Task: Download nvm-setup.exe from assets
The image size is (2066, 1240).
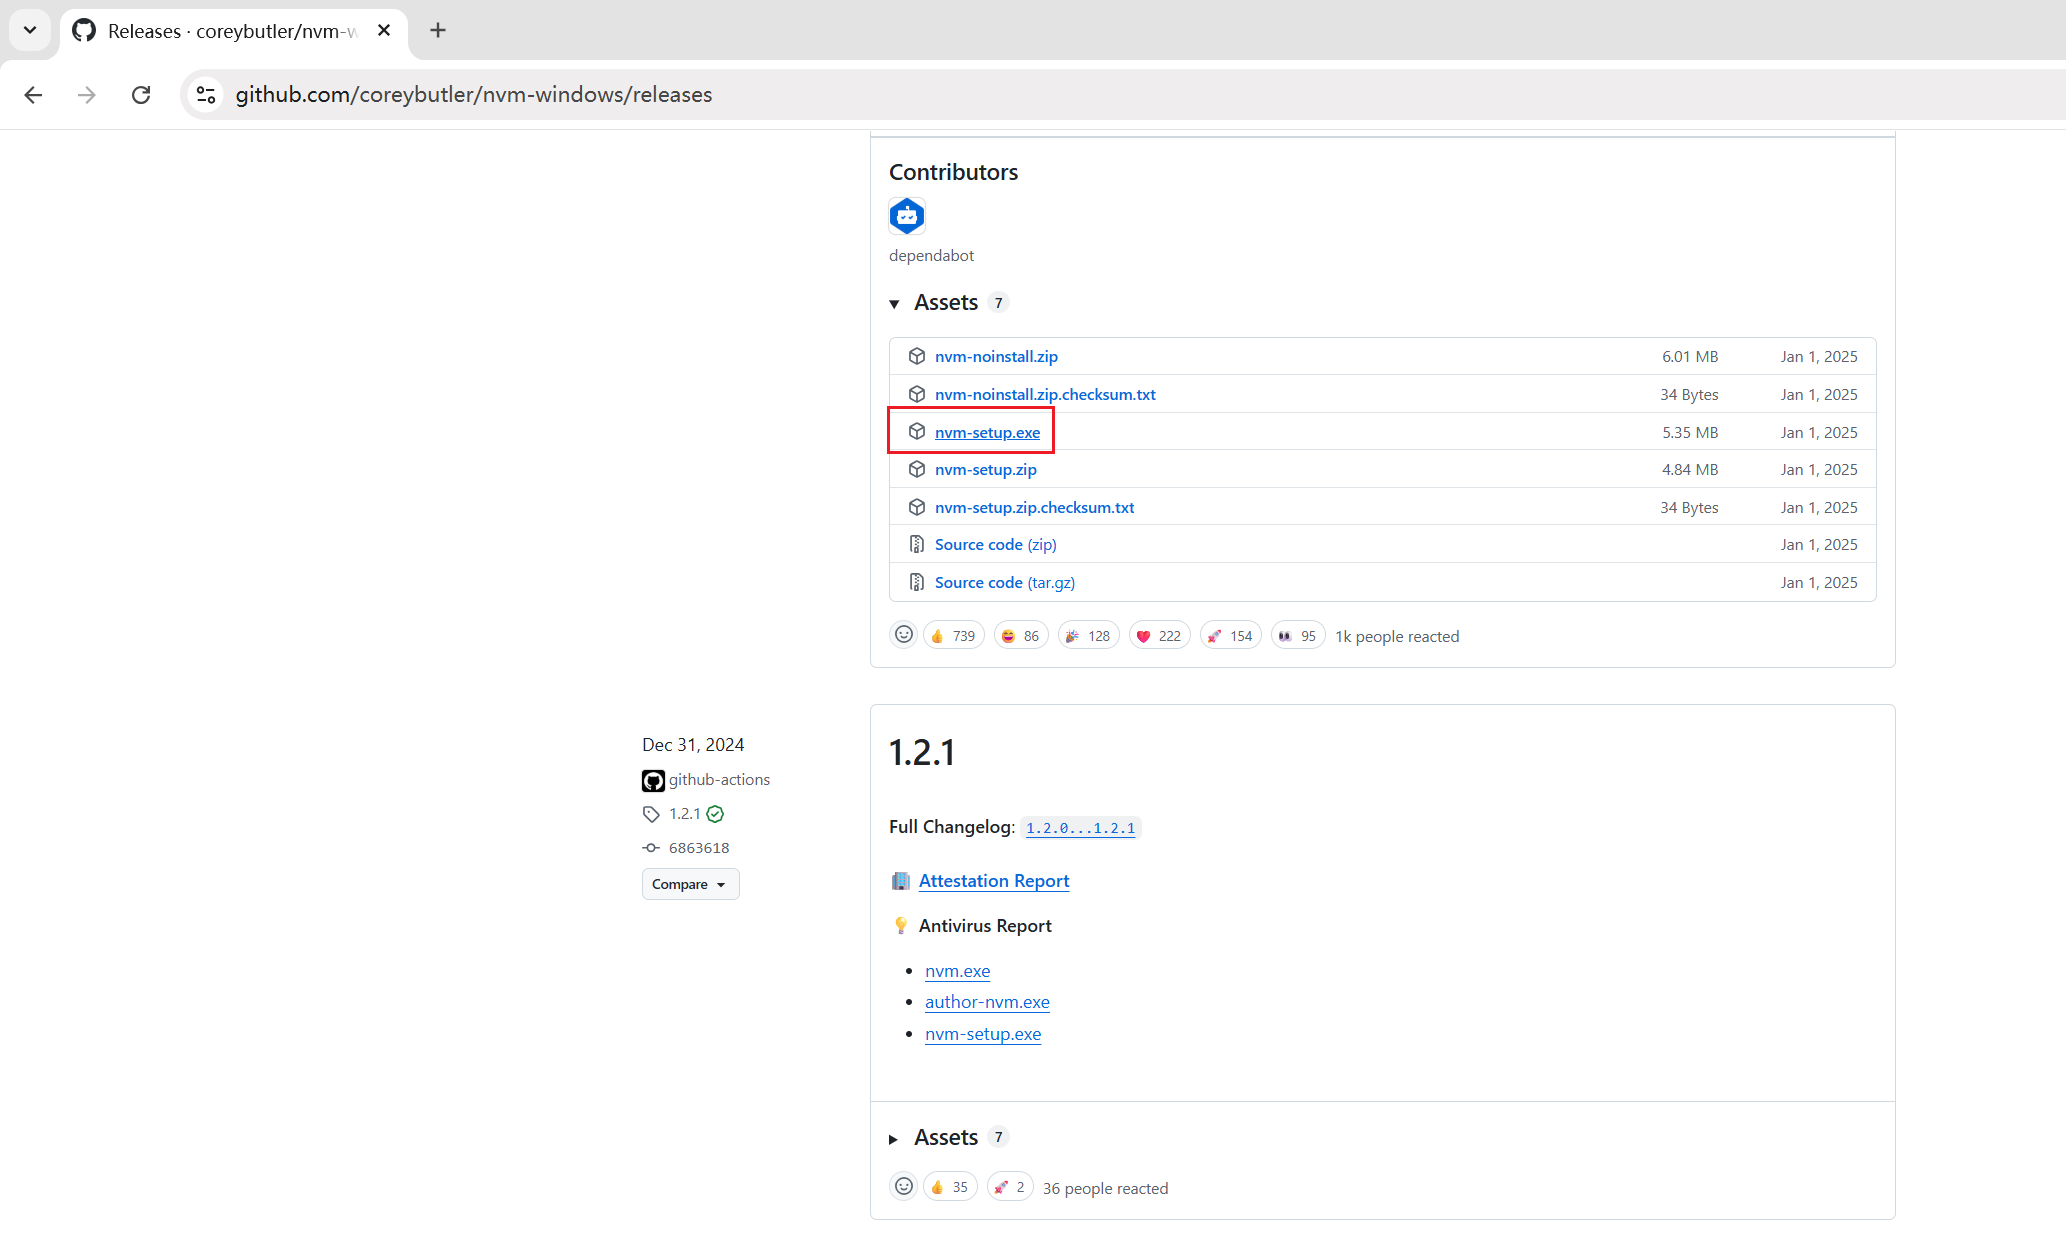Action: coord(987,432)
